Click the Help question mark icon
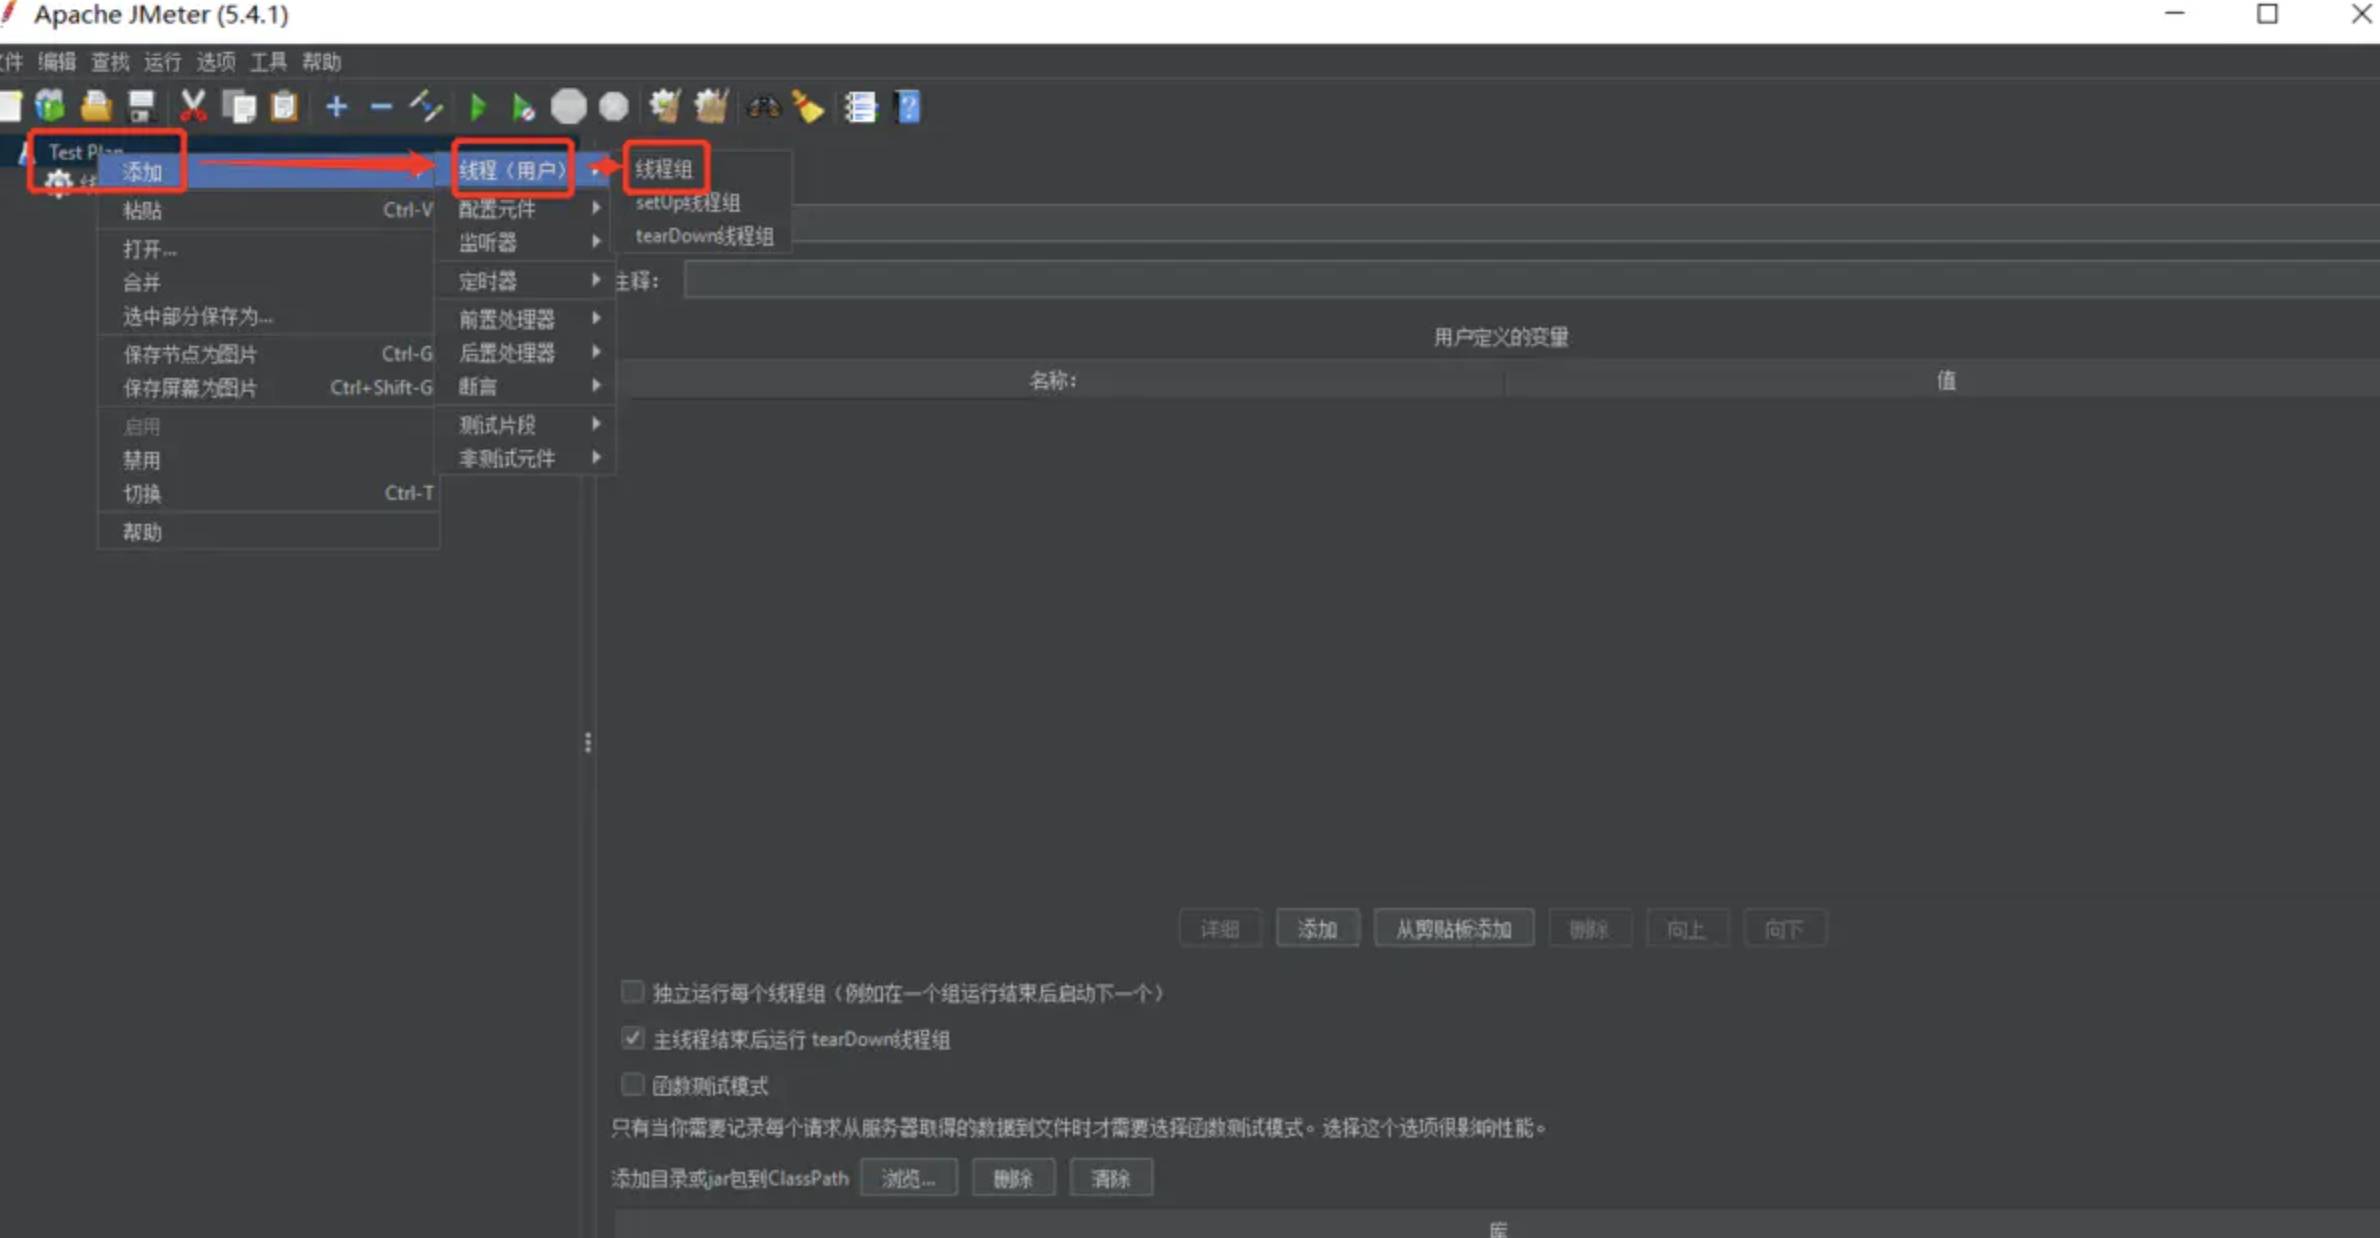This screenshot has height=1238, width=2380. pyautogui.click(x=908, y=106)
